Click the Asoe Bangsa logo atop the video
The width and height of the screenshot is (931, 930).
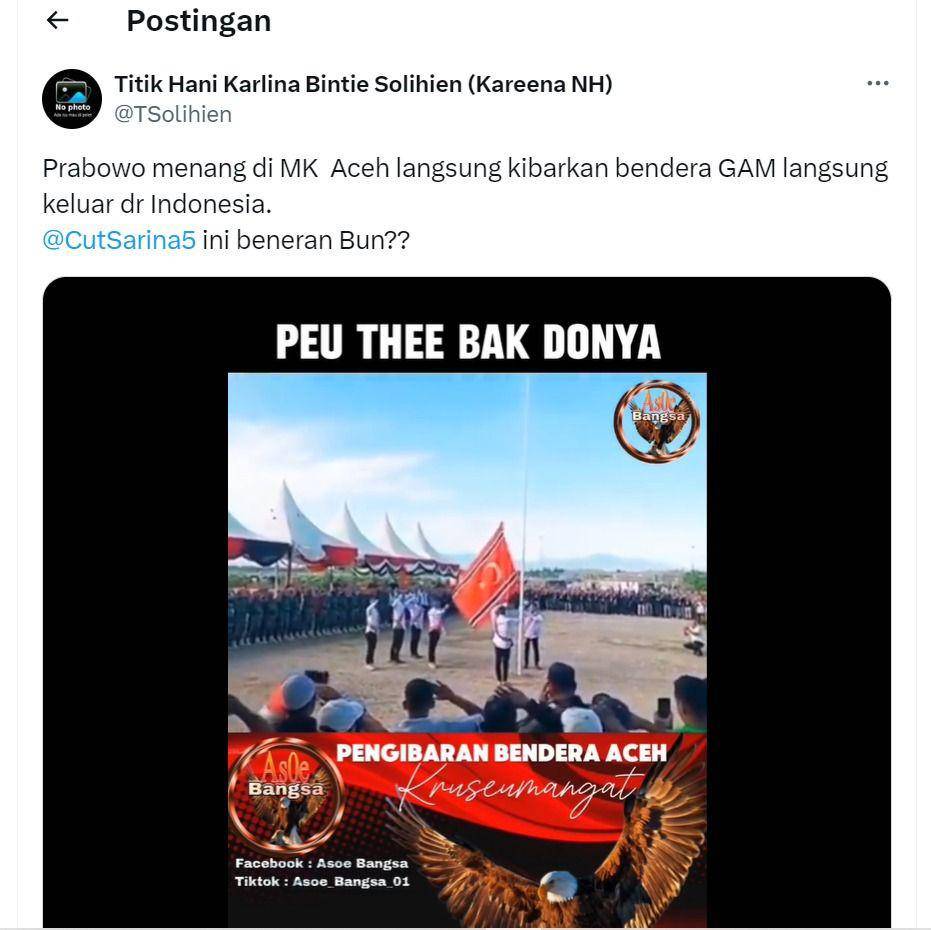[x=657, y=421]
